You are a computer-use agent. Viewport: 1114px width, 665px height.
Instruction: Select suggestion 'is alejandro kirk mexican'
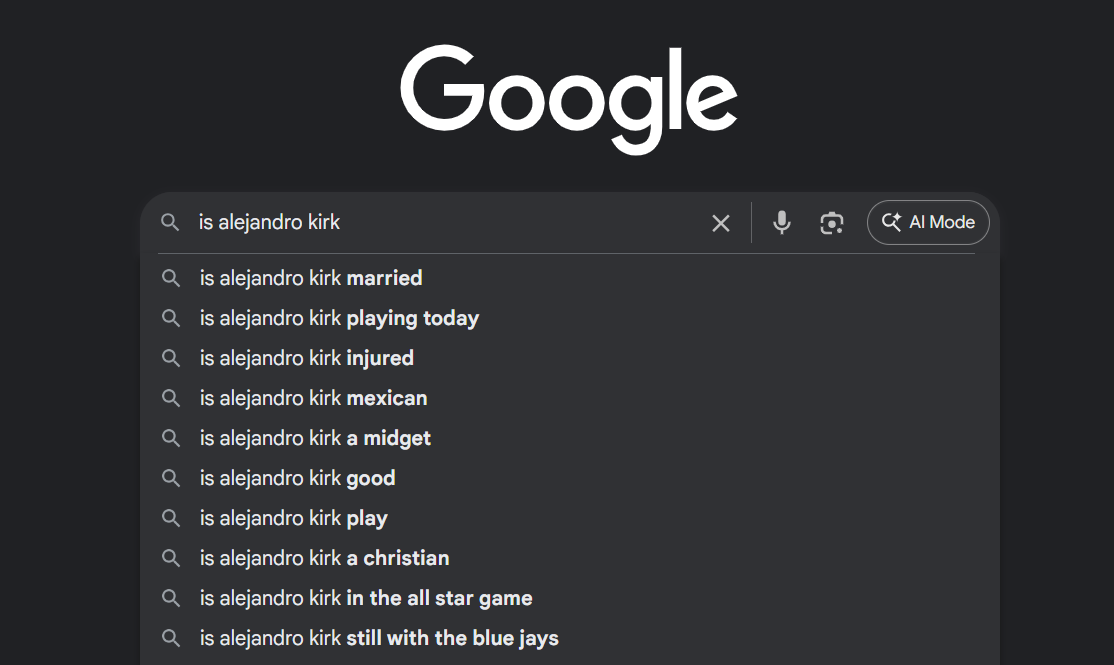570,398
